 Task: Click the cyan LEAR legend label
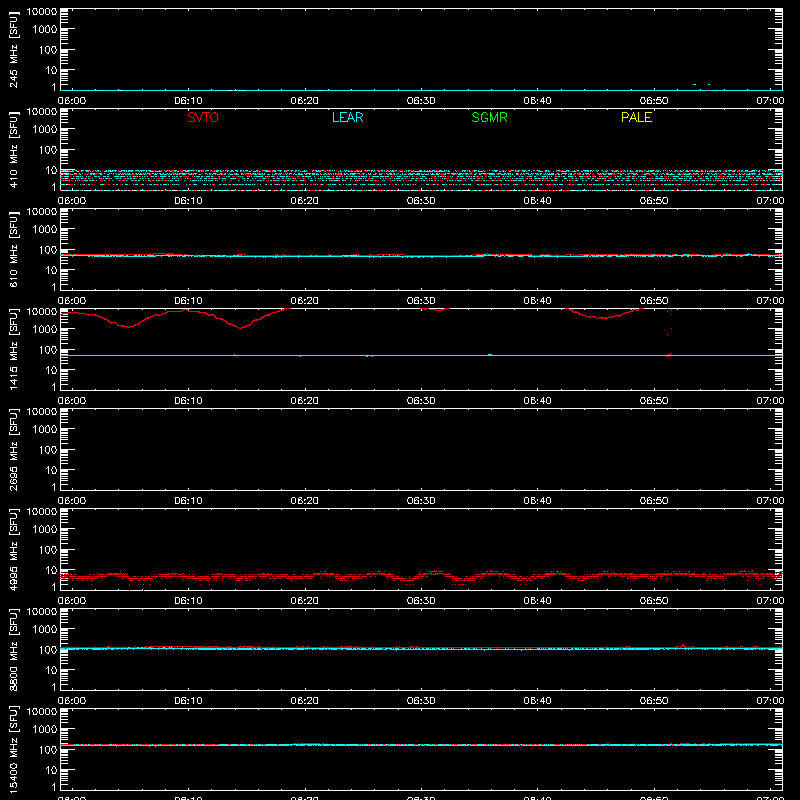pos(347,117)
